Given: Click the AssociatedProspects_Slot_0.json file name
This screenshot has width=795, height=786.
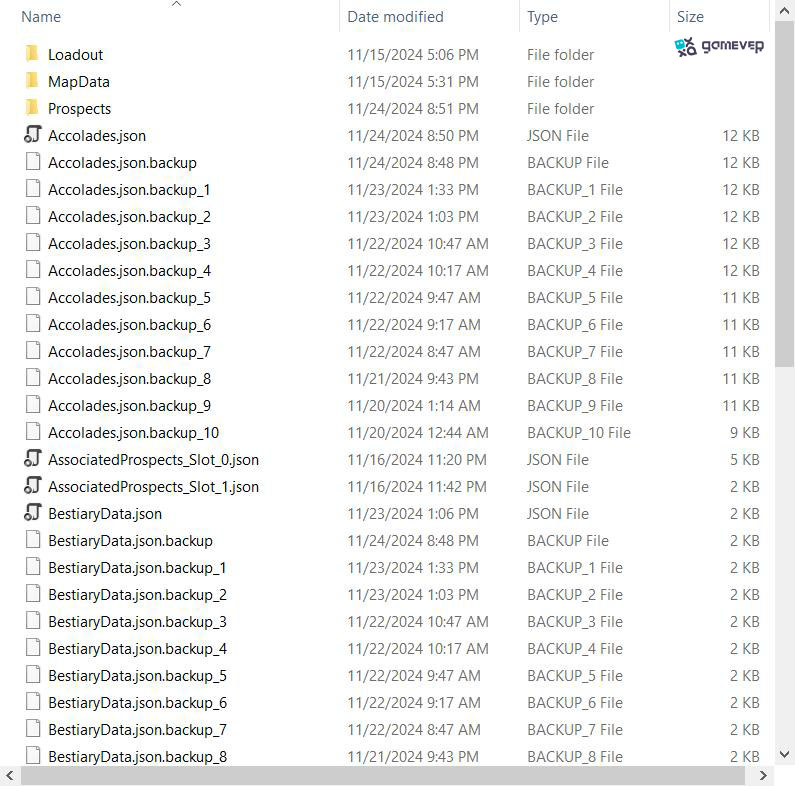Looking at the screenshot, I should pos(153,459).
